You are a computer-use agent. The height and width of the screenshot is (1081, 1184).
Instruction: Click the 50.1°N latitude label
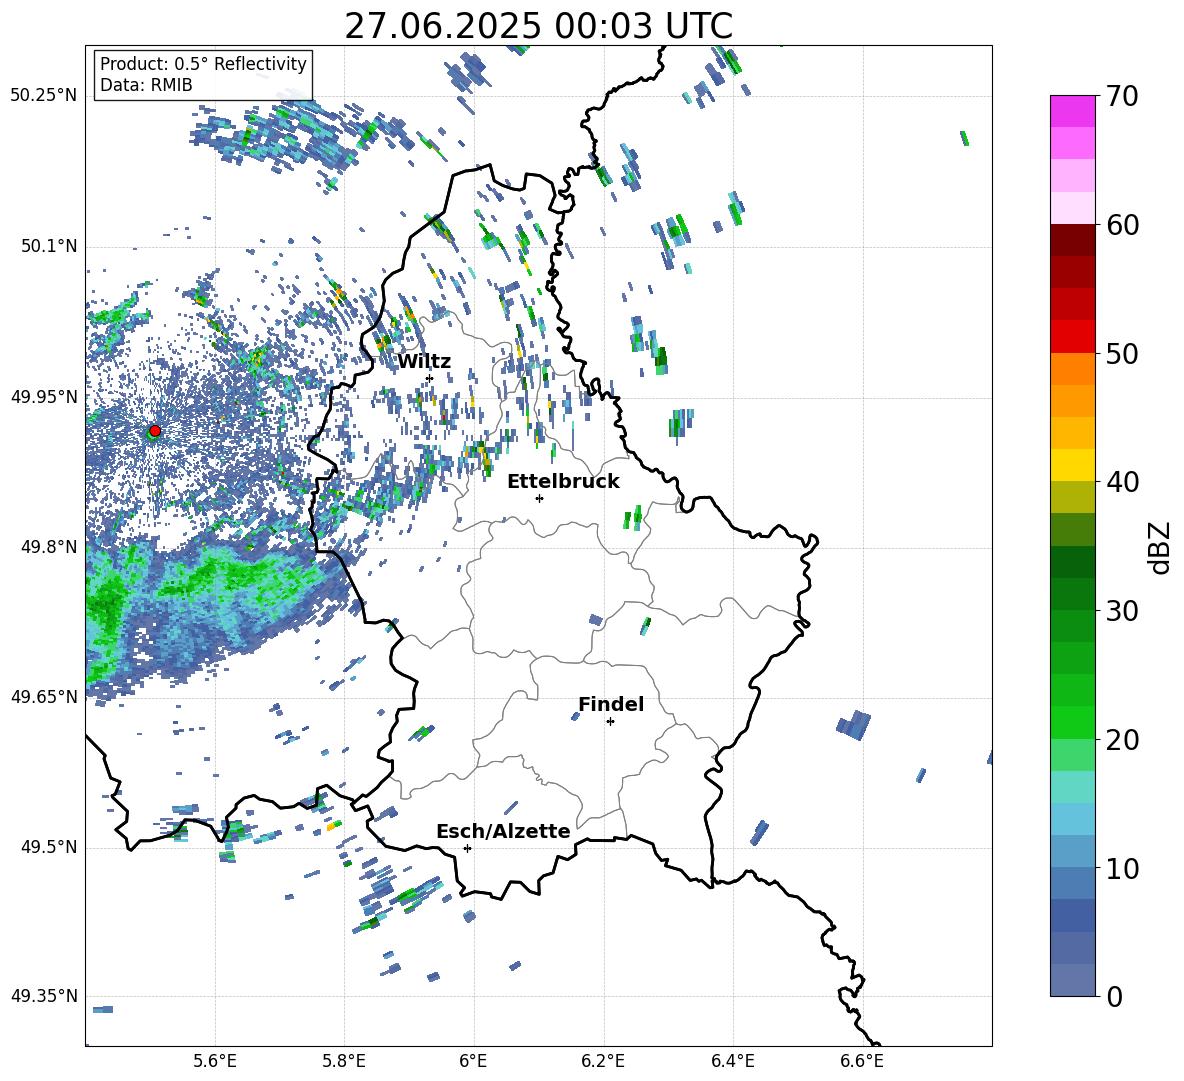(48, 246)
